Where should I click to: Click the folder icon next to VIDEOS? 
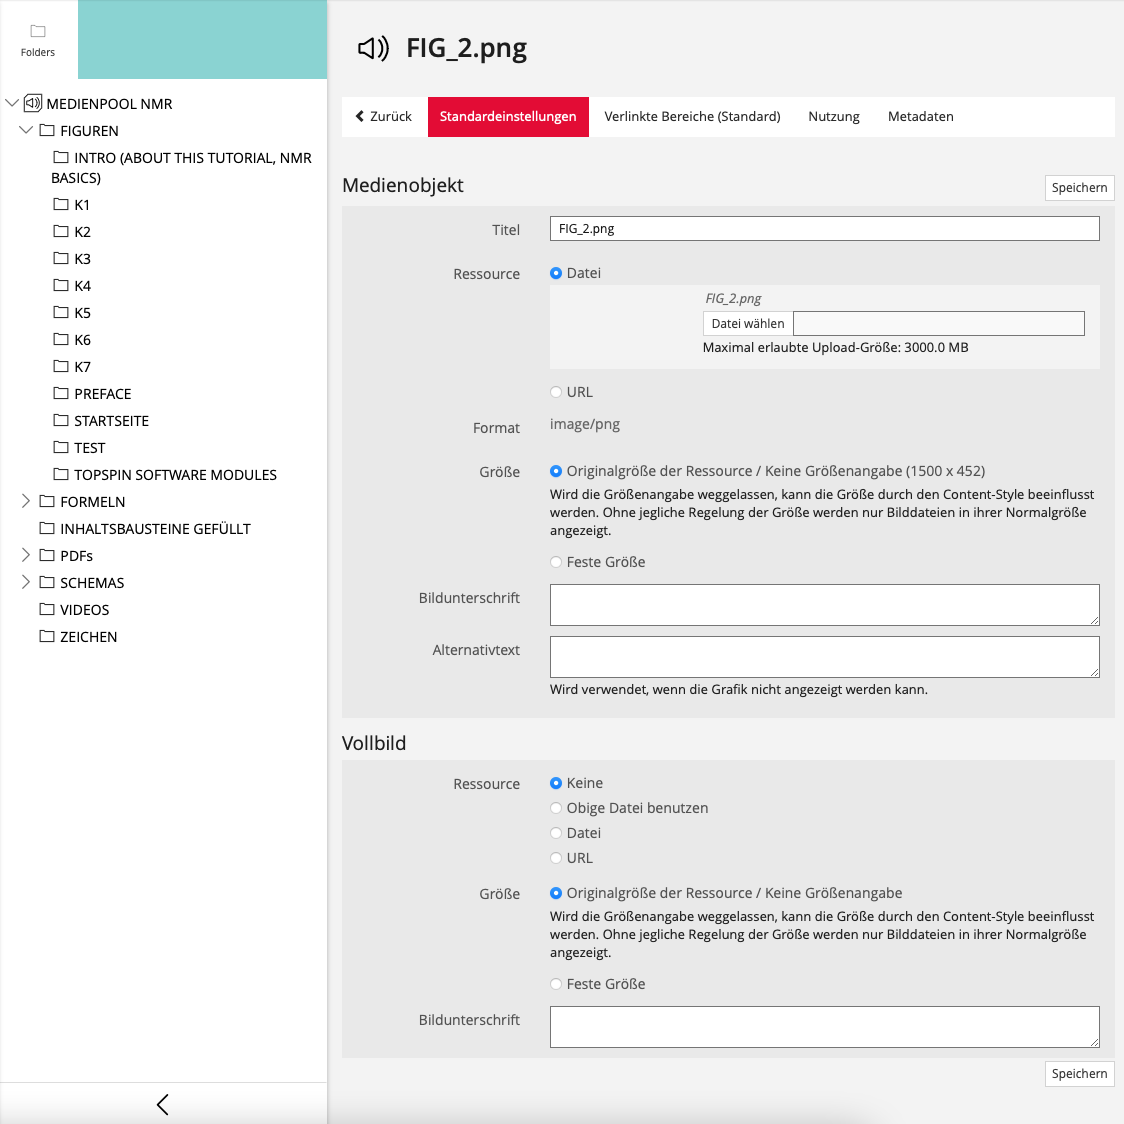point(47,609)
